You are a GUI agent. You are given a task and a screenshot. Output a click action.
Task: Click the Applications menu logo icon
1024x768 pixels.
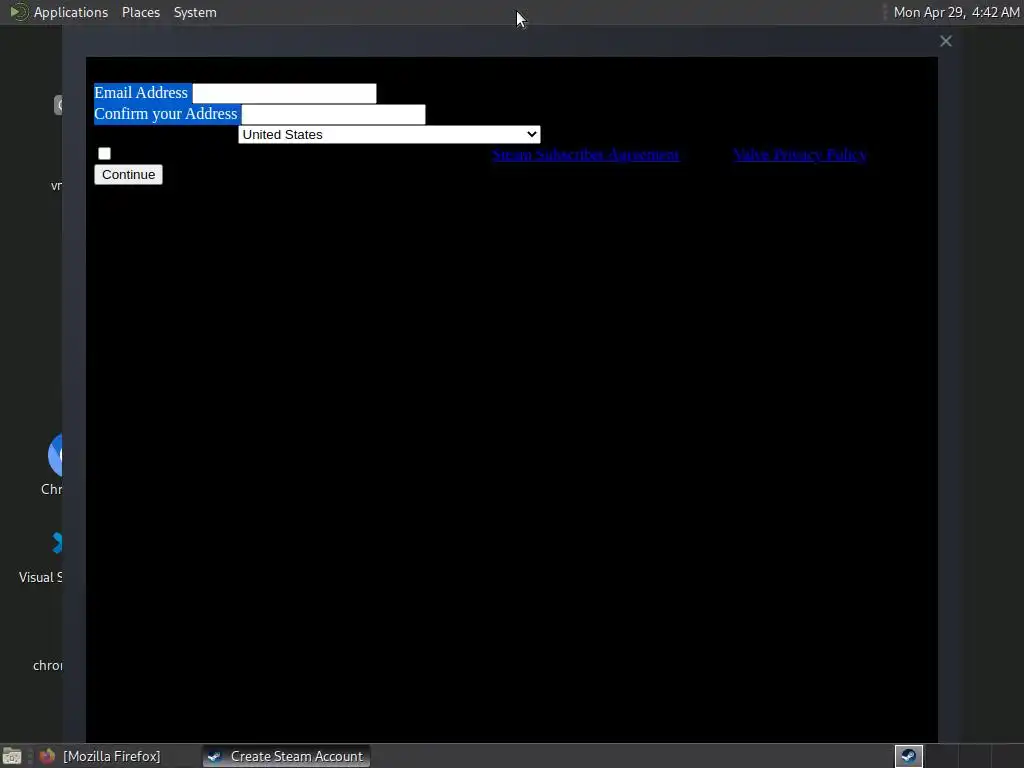tap(19, 12)
